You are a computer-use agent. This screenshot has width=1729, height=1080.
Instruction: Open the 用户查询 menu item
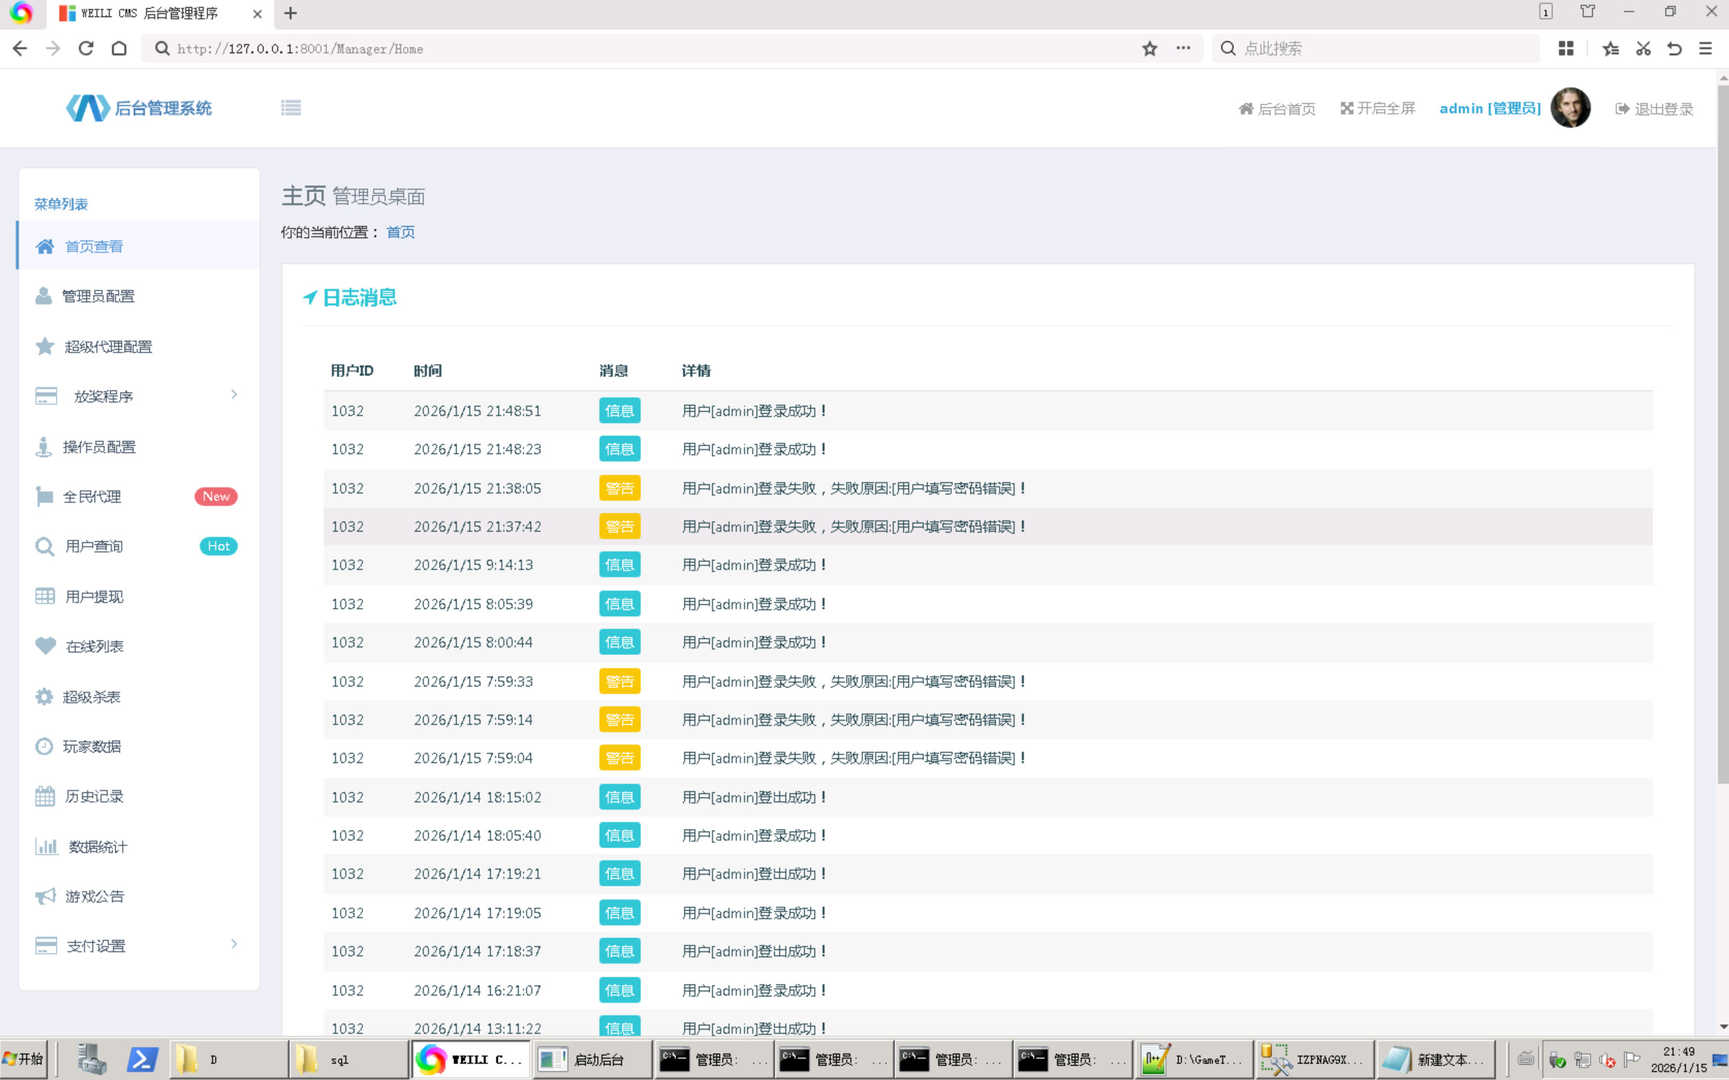click(x=94, y=546)
